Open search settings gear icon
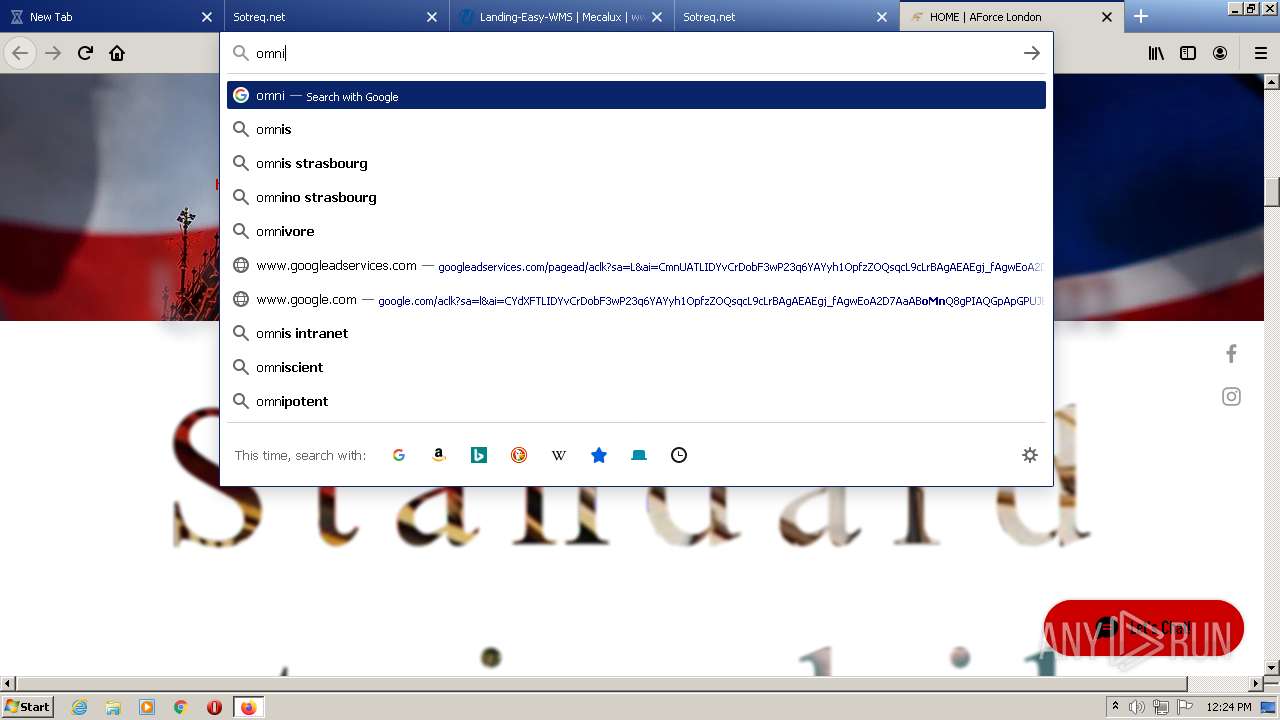The height and width of the screenshot is (720, 1280). coord(1030,455)
